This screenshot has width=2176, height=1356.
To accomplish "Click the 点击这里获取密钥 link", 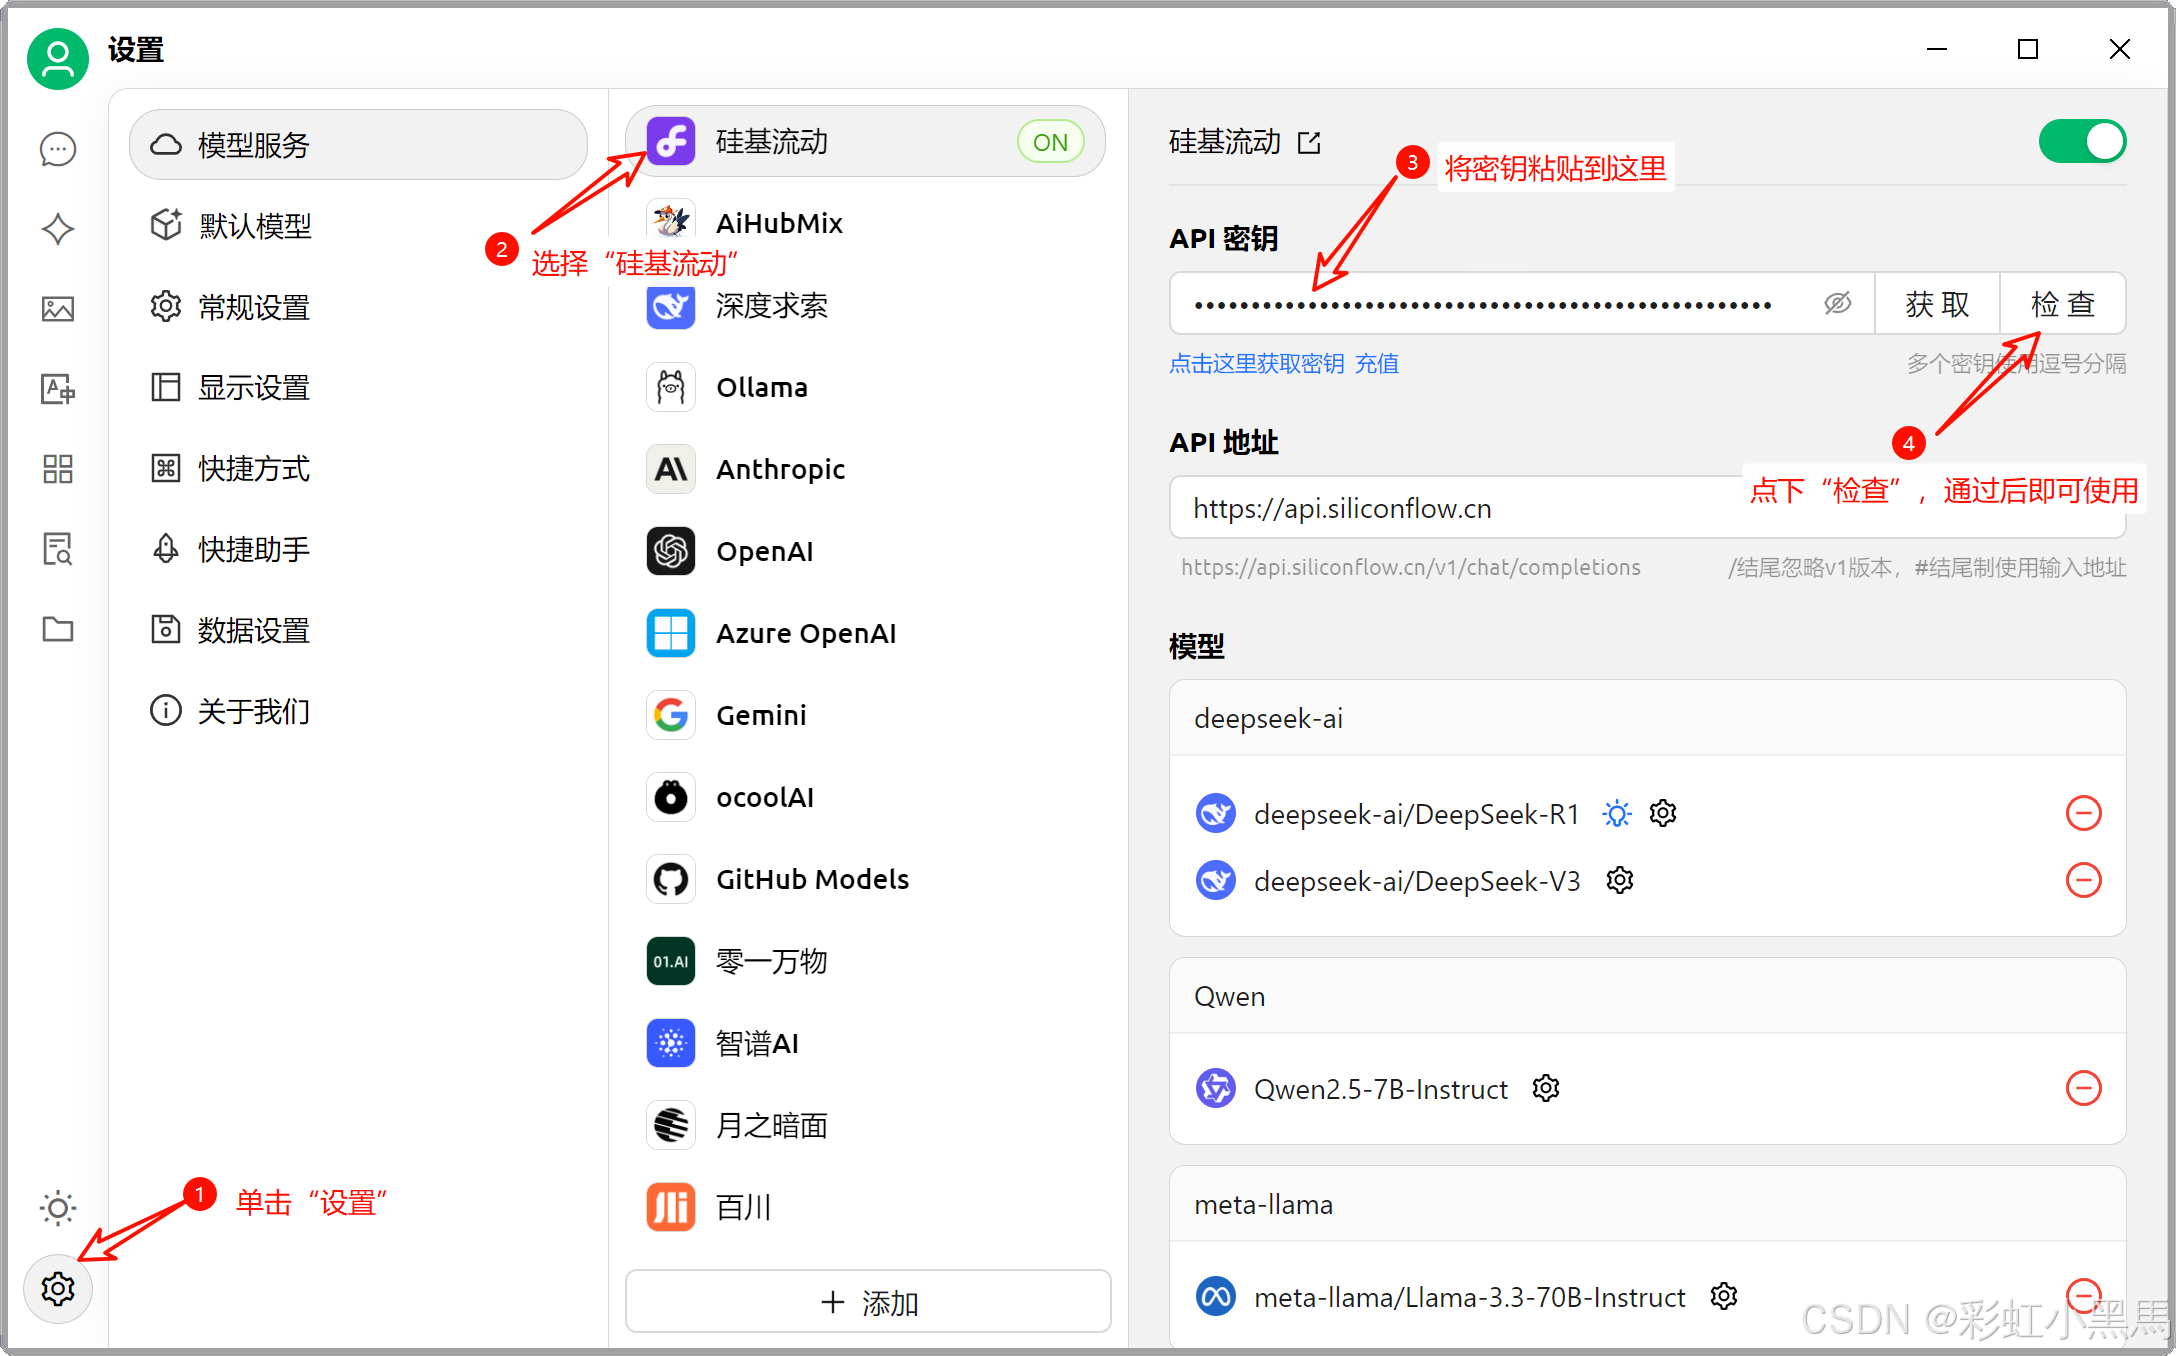I will tap(1256, 364).
